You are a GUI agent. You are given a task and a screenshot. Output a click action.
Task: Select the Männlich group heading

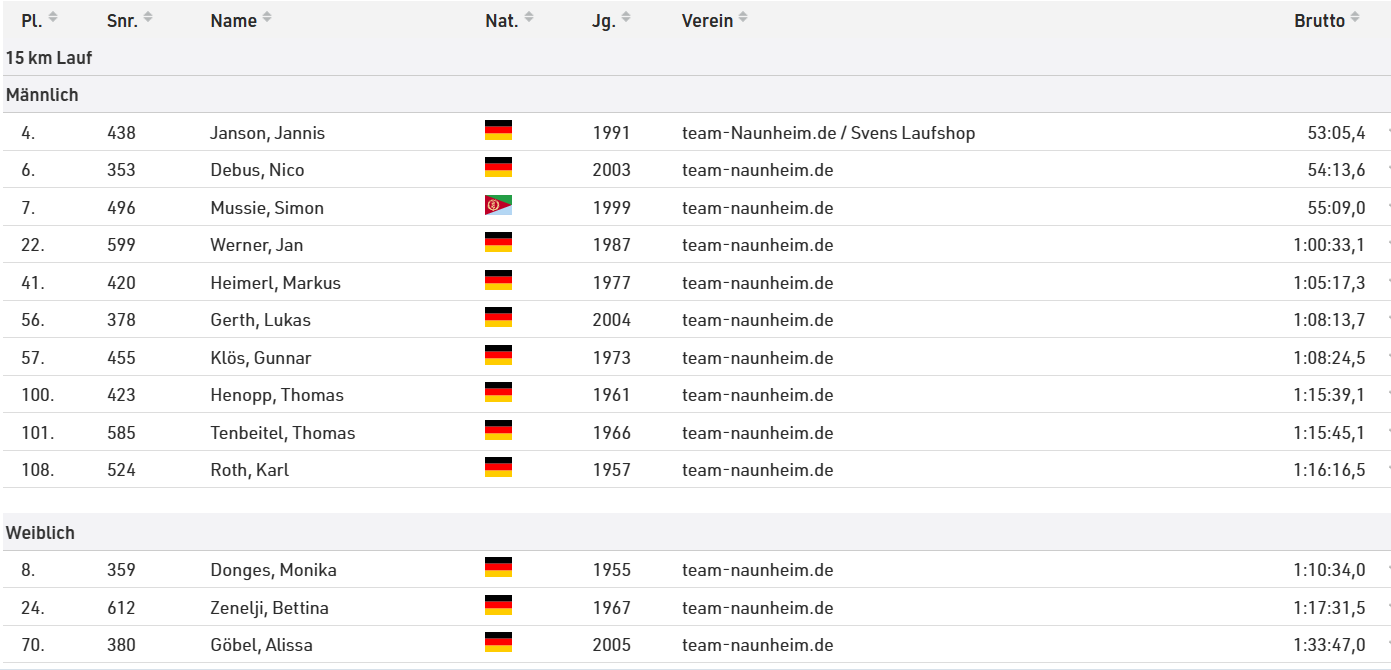(42, 95)
